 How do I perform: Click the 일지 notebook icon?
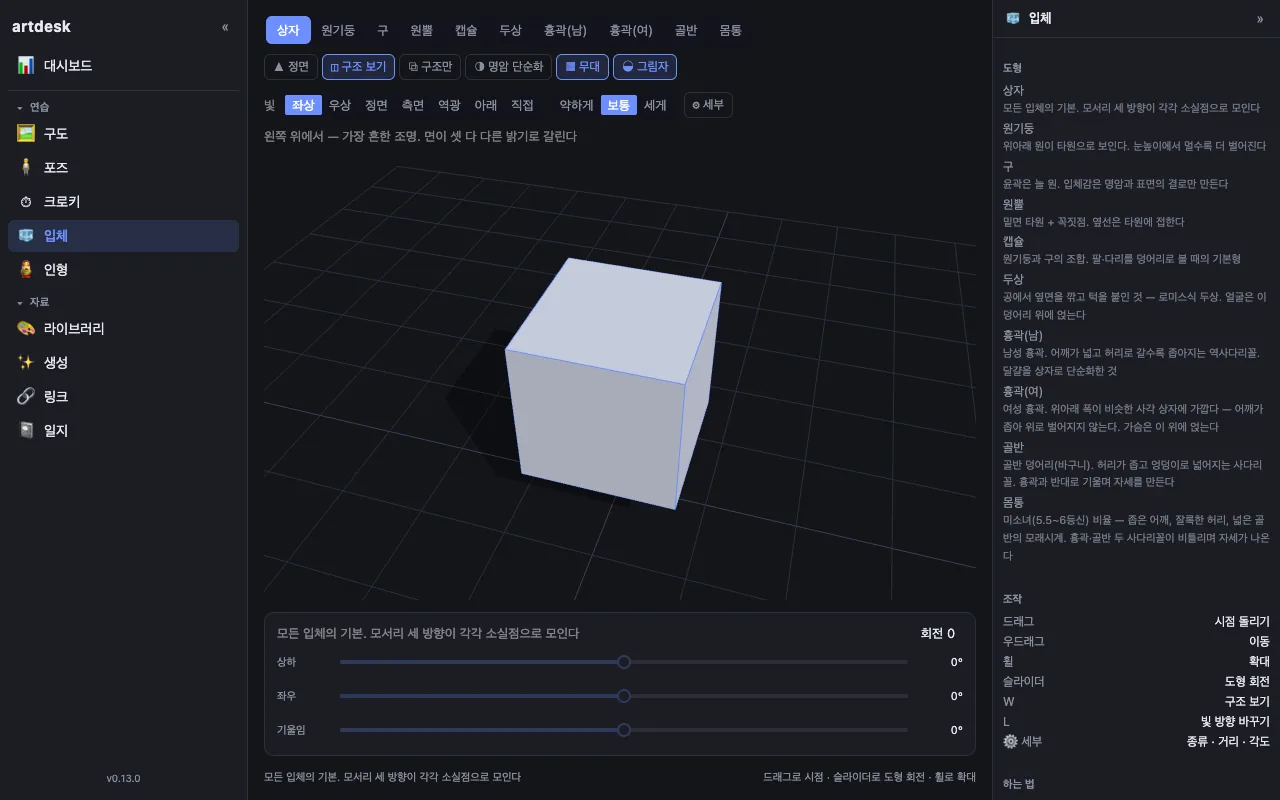26,431
